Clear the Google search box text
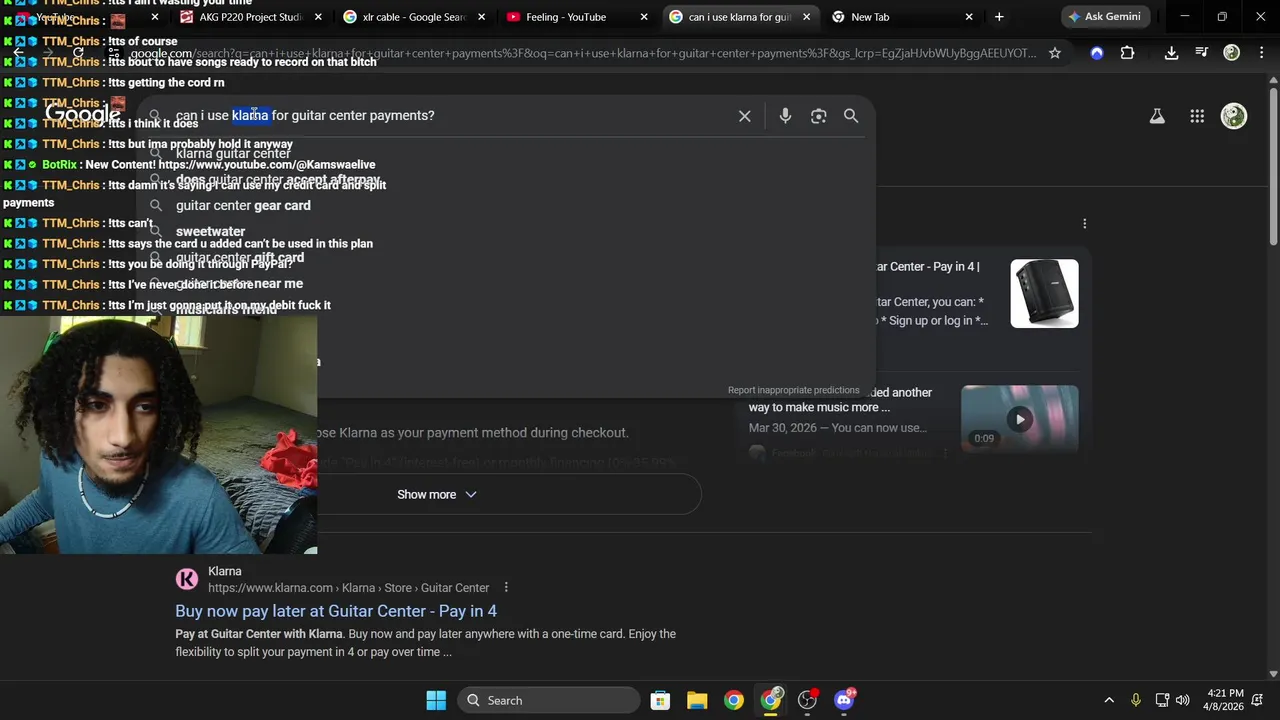The height and width of the screenshot is (720, 1280). click(x=745, y=116)
